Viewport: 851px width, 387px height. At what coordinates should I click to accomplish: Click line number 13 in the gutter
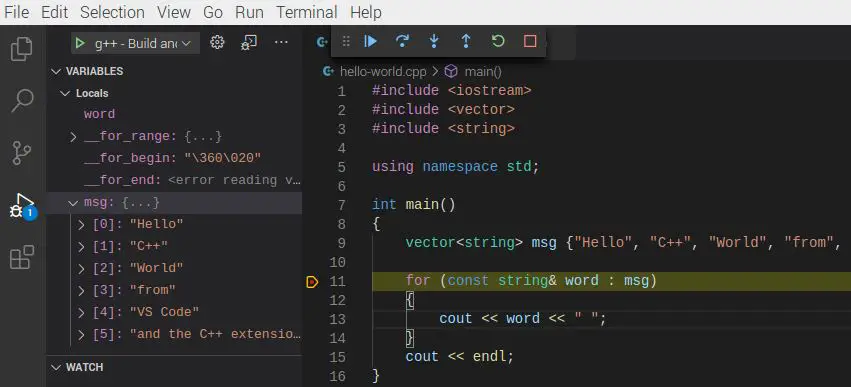338,319
